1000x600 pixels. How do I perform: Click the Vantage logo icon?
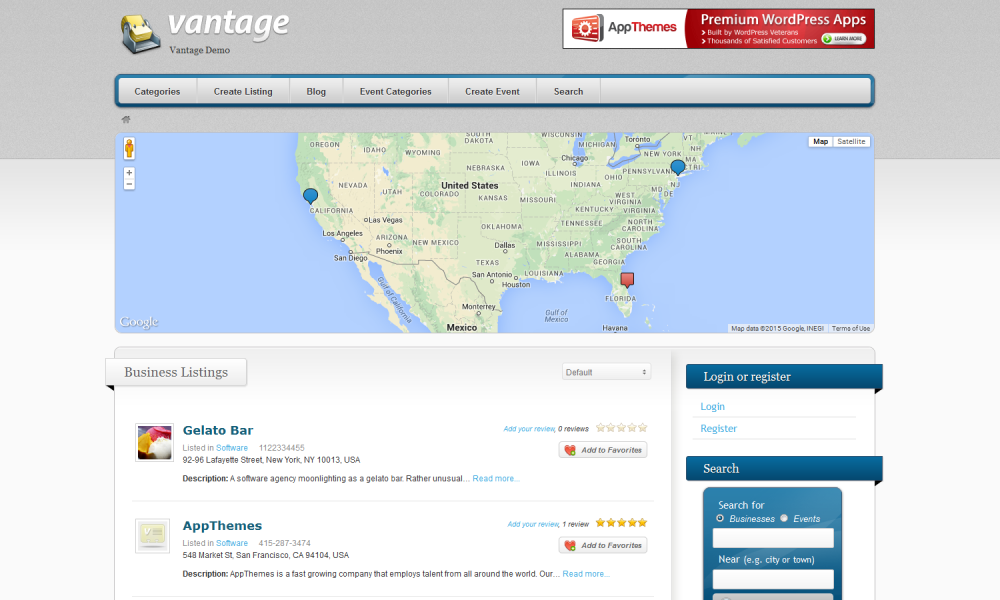point(140,34)
